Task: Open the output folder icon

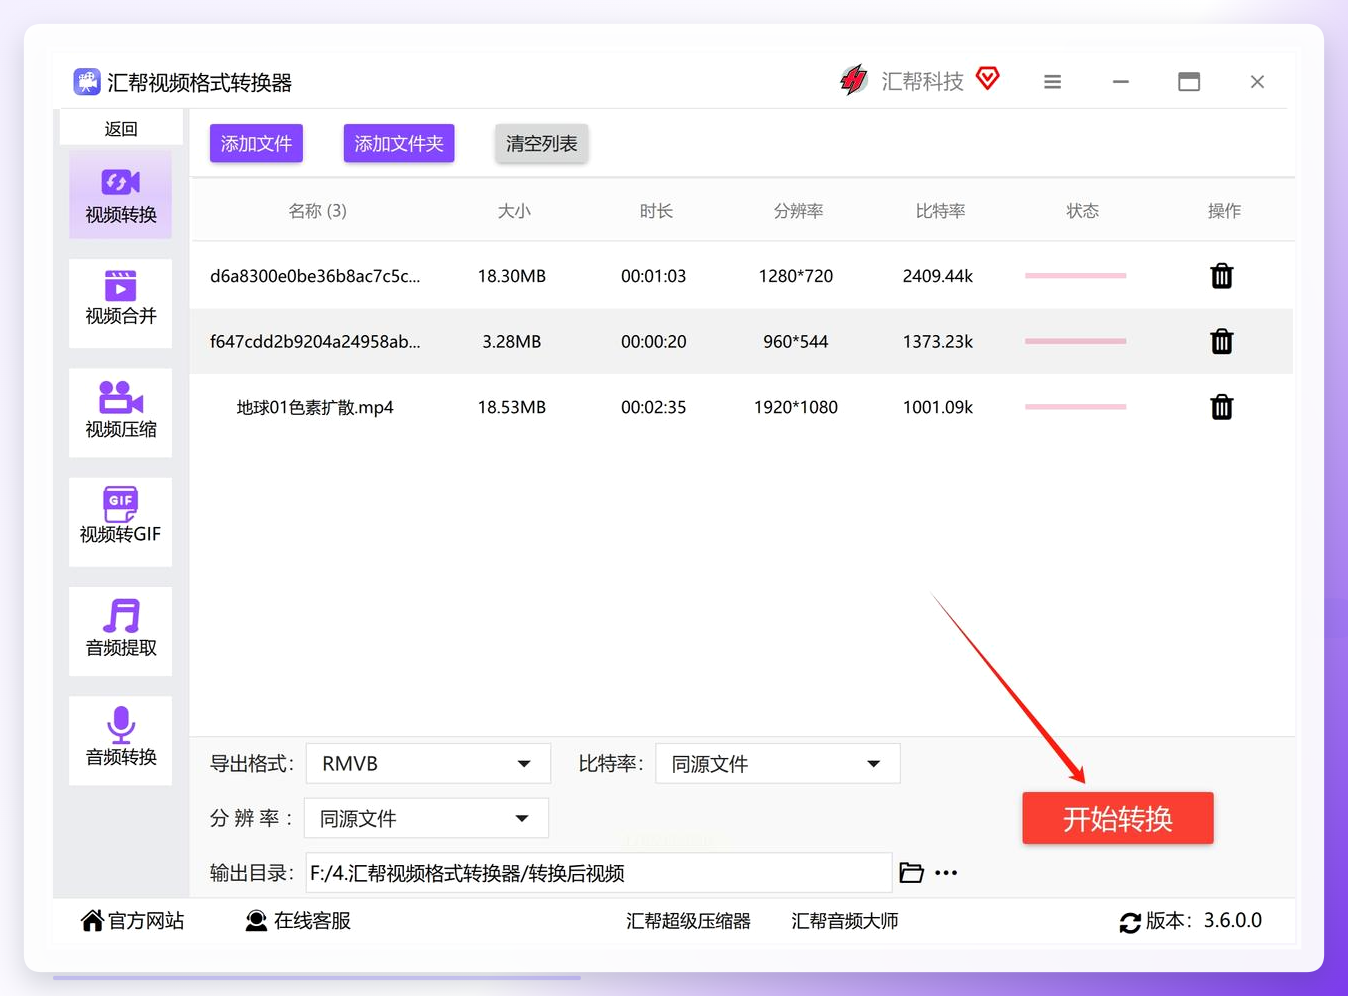Action: coord(911,873)
